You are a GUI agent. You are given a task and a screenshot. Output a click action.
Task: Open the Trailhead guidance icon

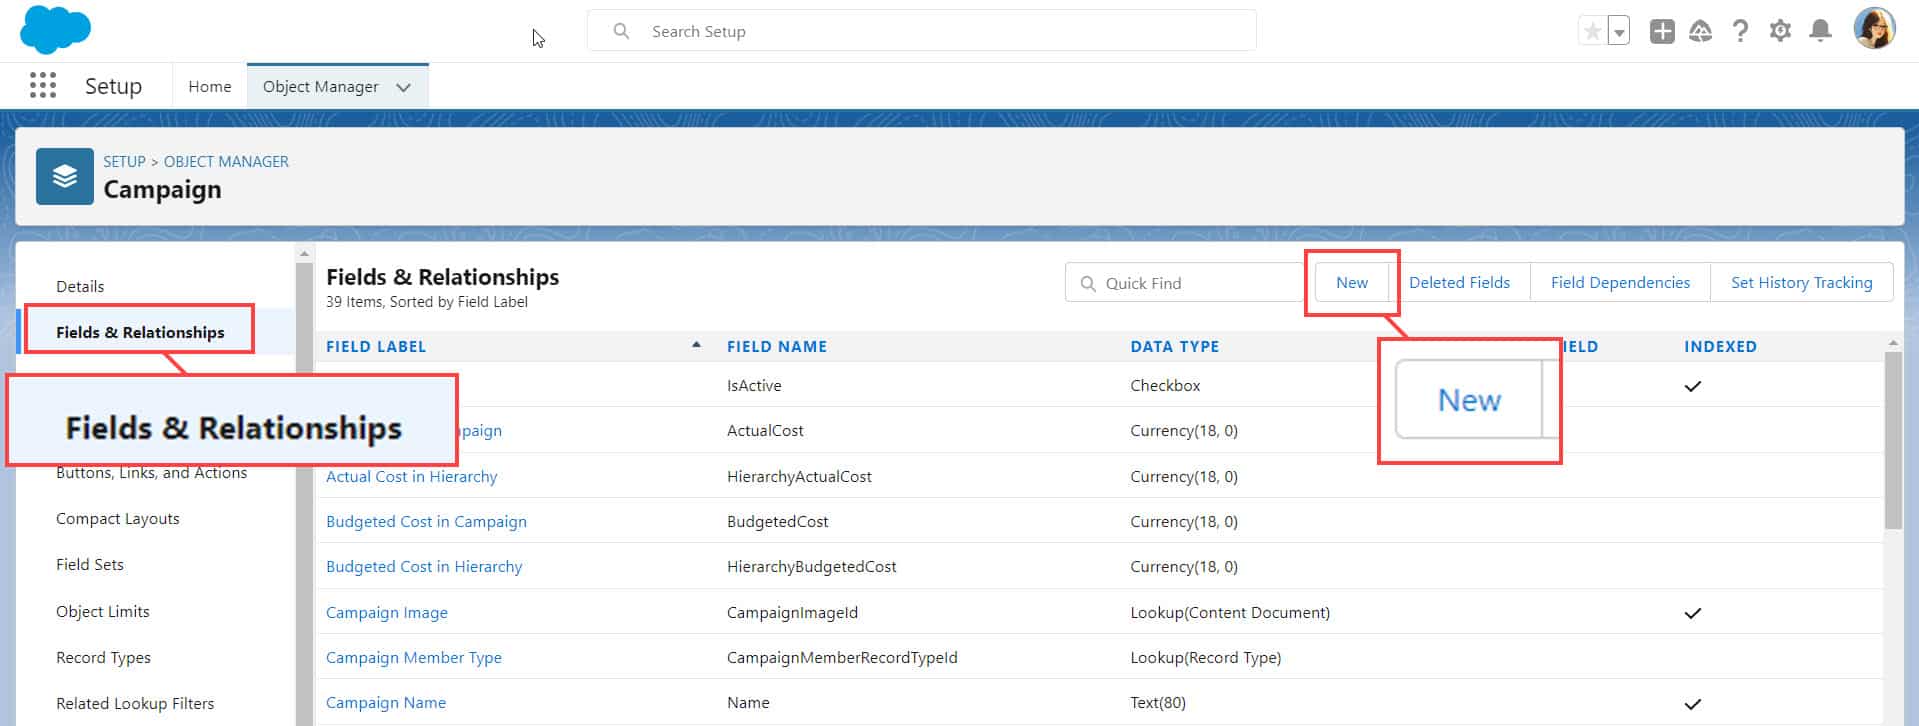[1700, 31]
